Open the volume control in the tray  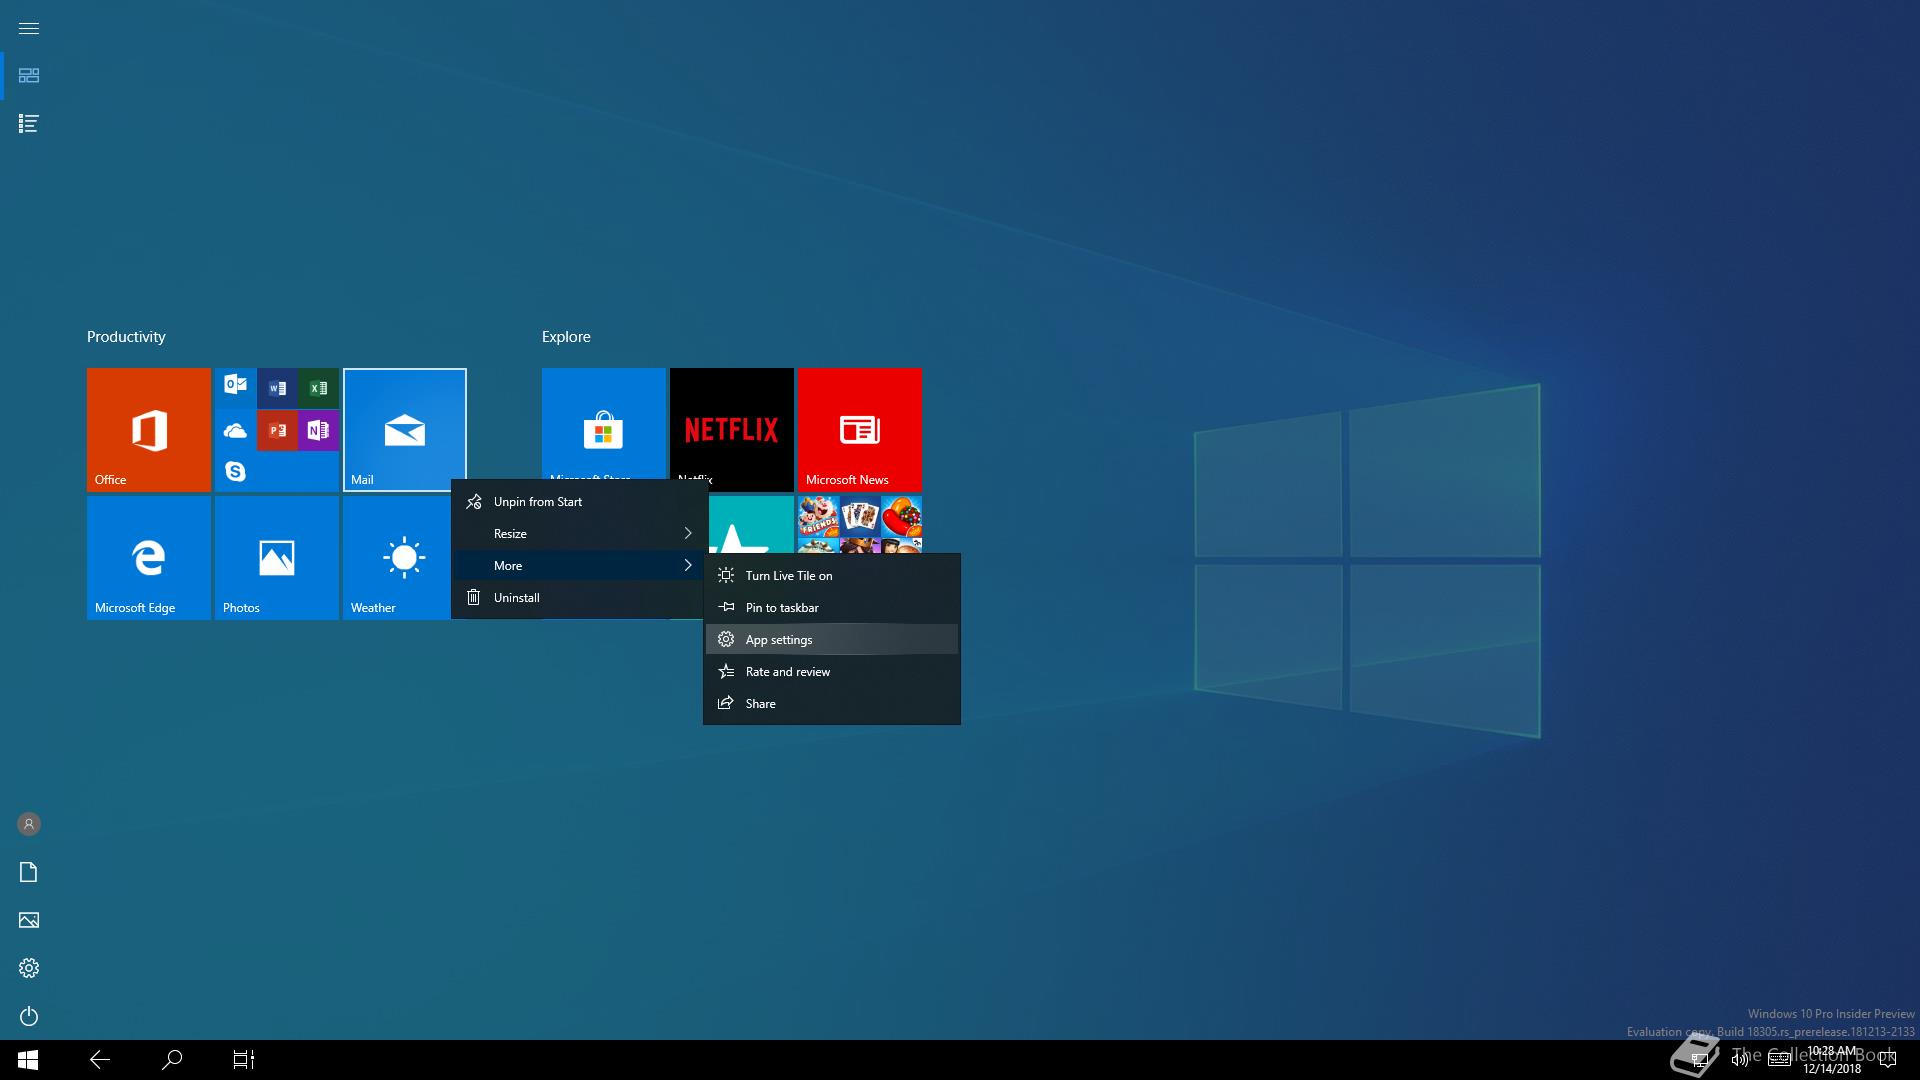[1740, 1060]
